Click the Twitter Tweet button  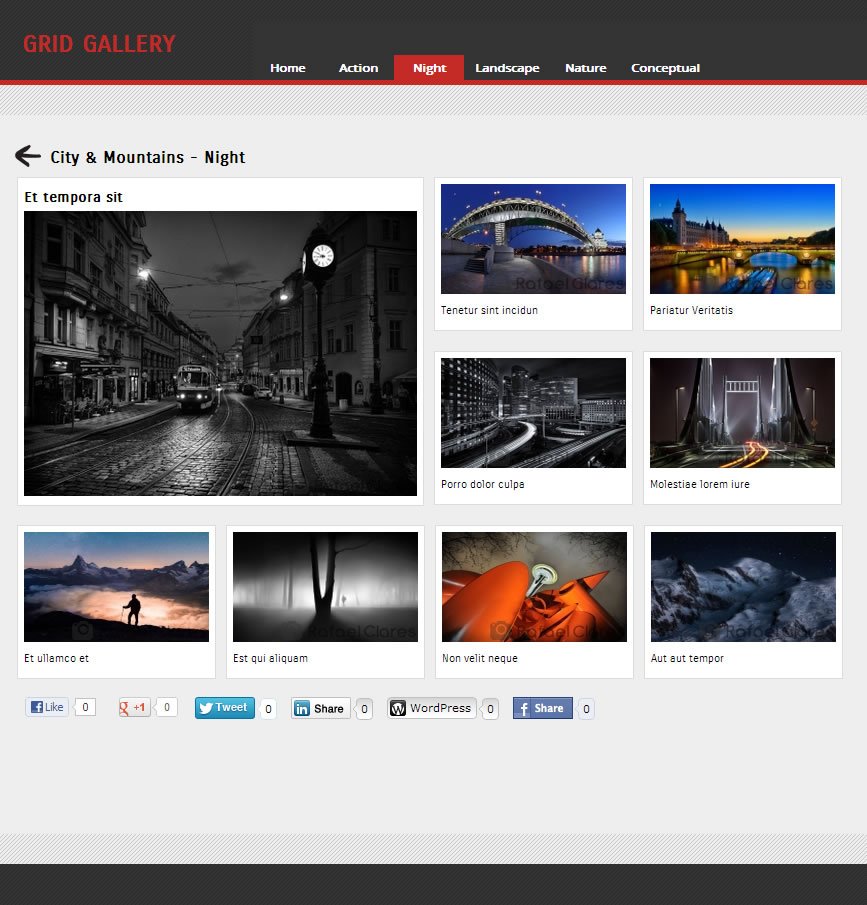tap(225, 708)
